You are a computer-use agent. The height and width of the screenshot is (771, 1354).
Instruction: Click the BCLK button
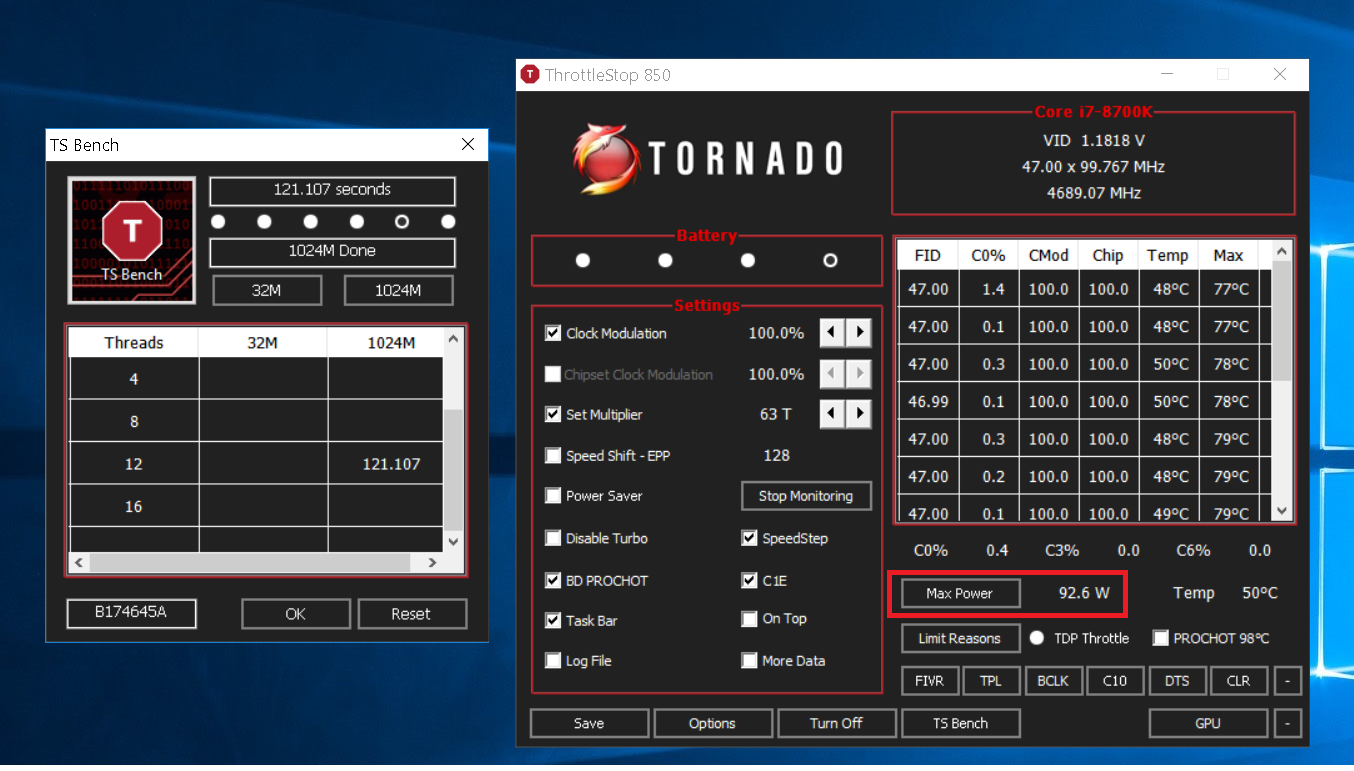click(1053, 681)
